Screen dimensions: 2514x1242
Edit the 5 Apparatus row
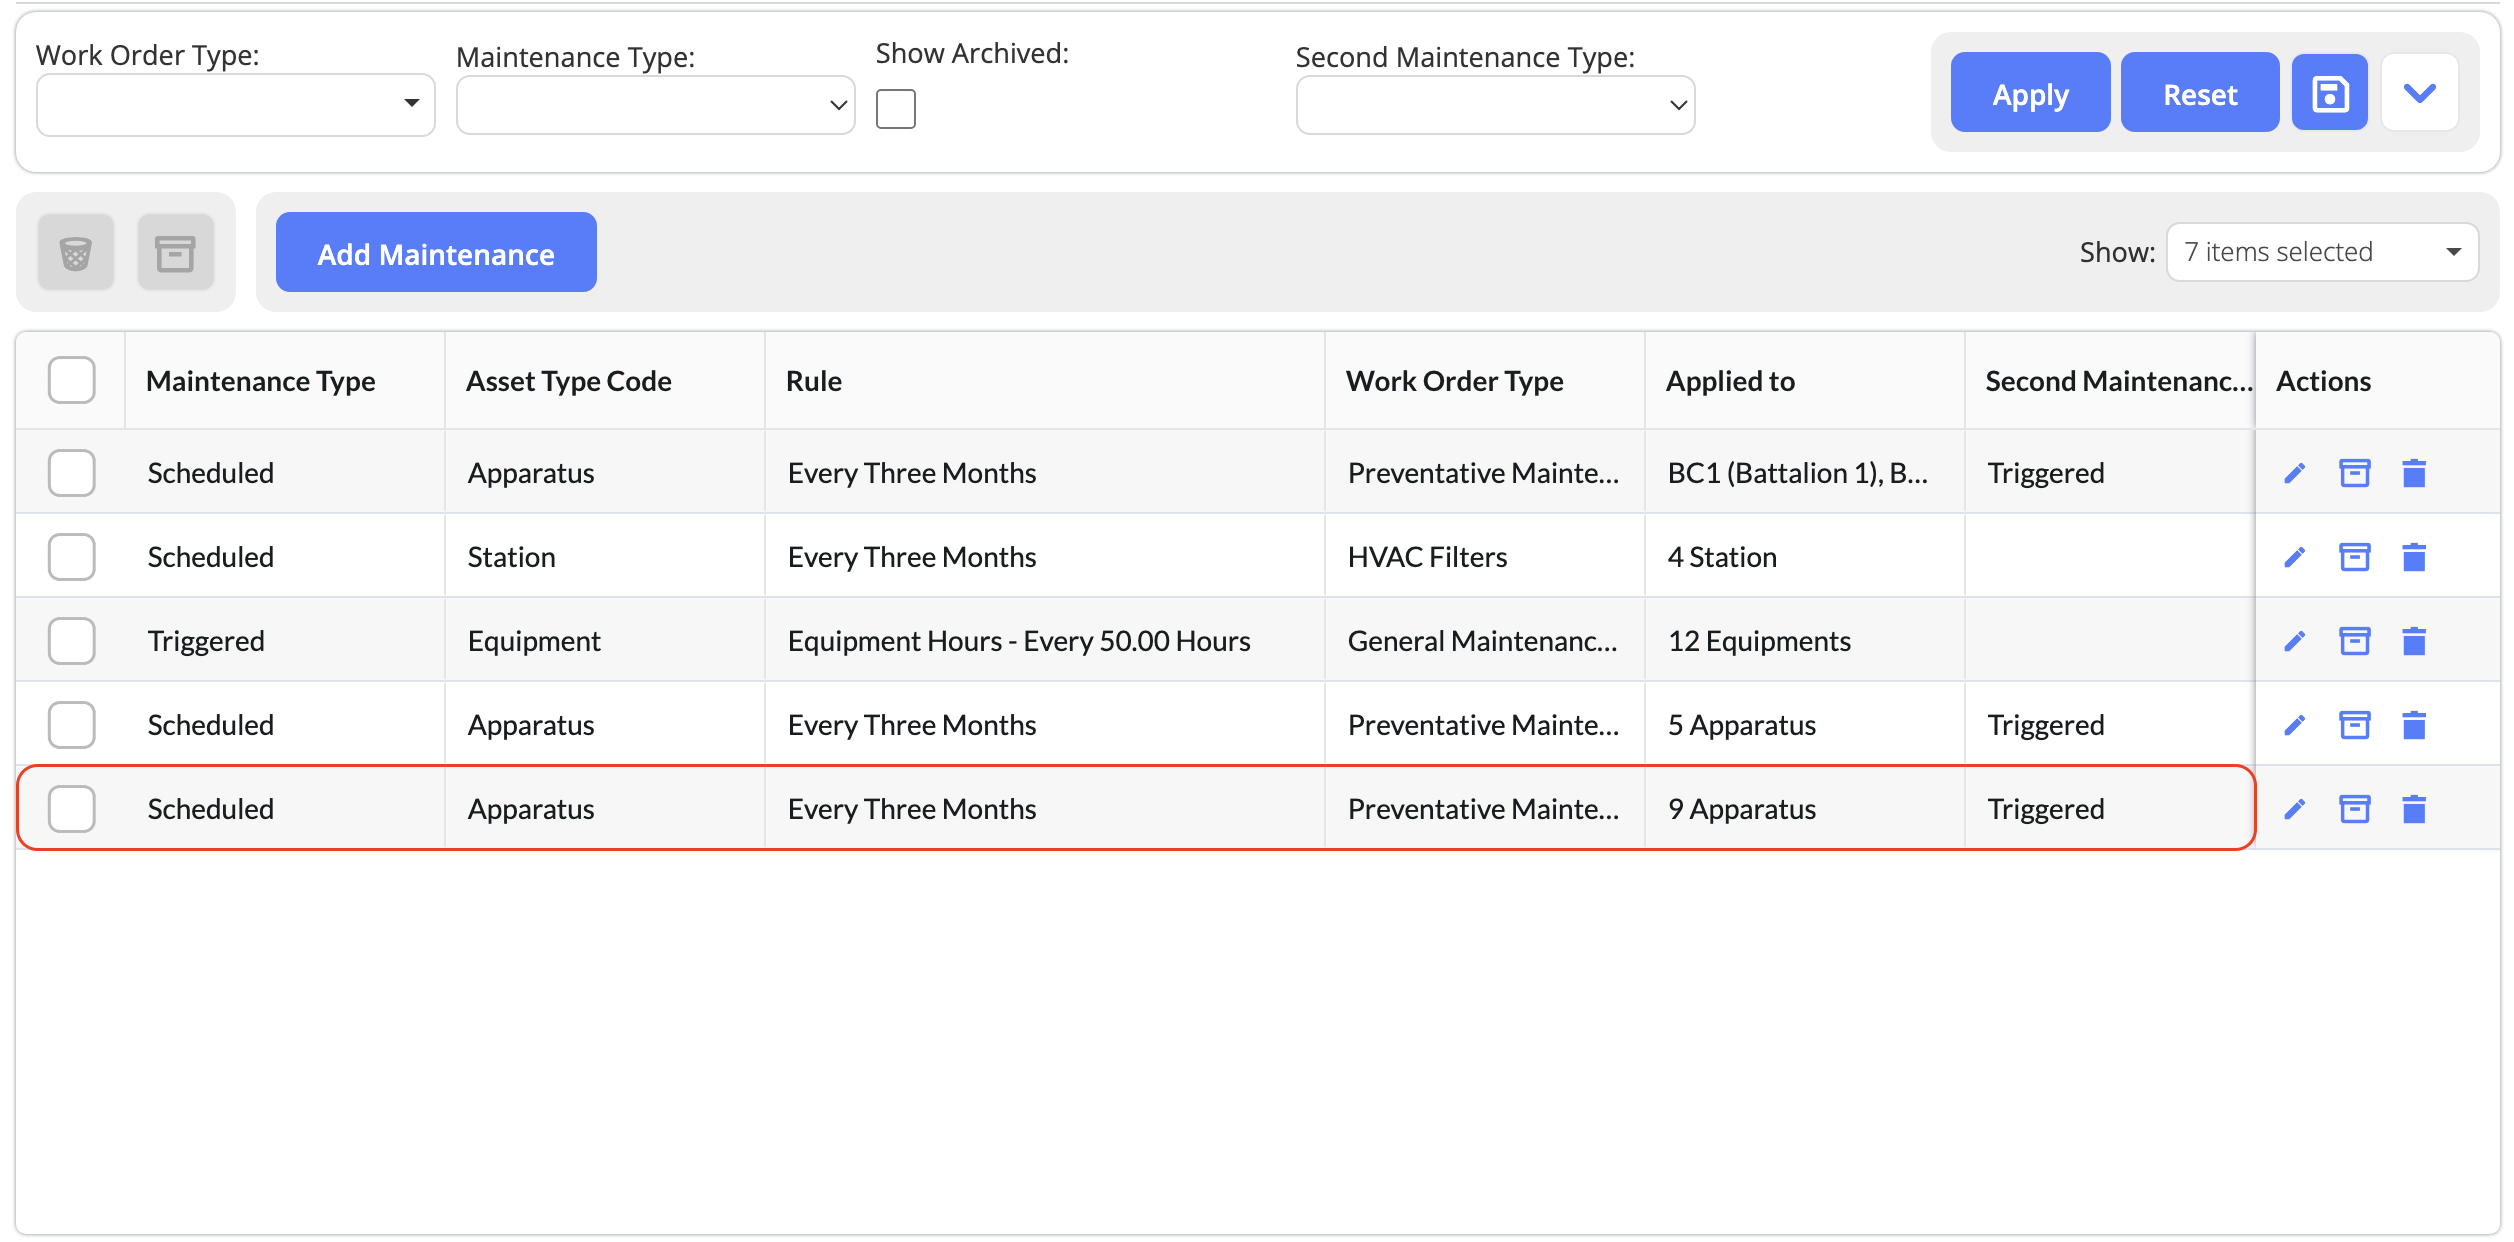coord(2295,725)
